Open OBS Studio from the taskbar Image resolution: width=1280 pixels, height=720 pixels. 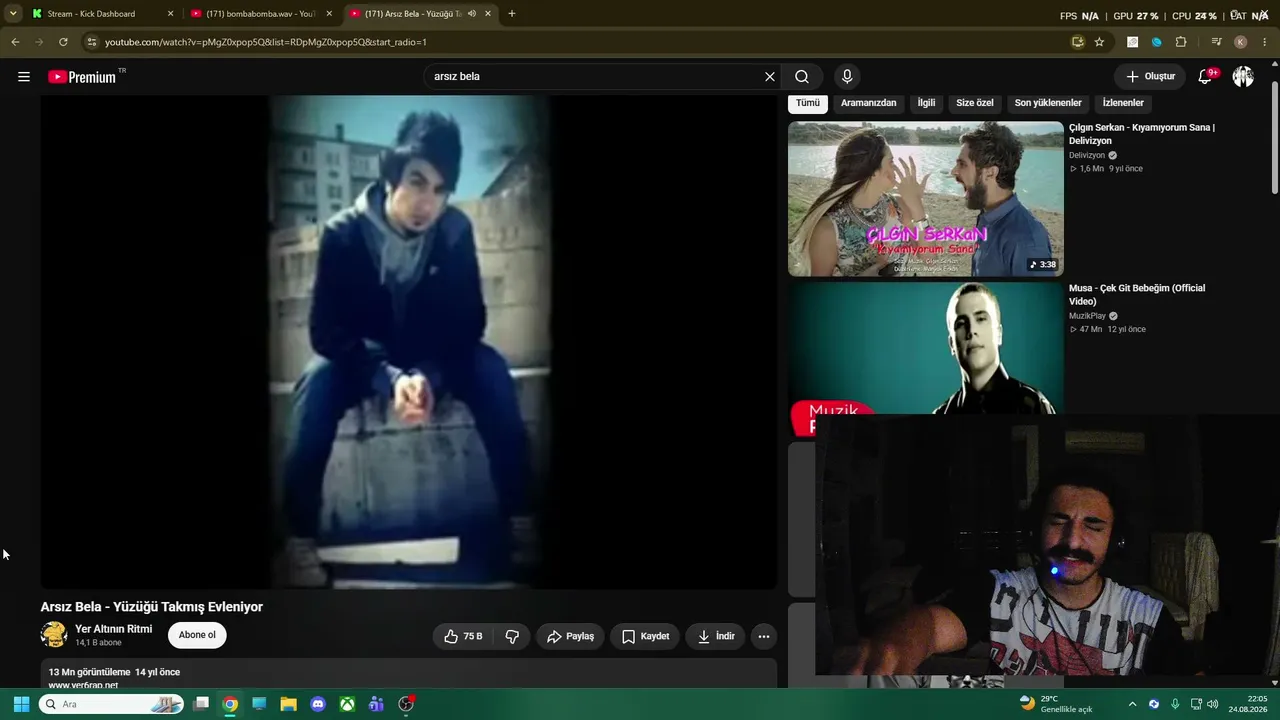click(406, 704)
